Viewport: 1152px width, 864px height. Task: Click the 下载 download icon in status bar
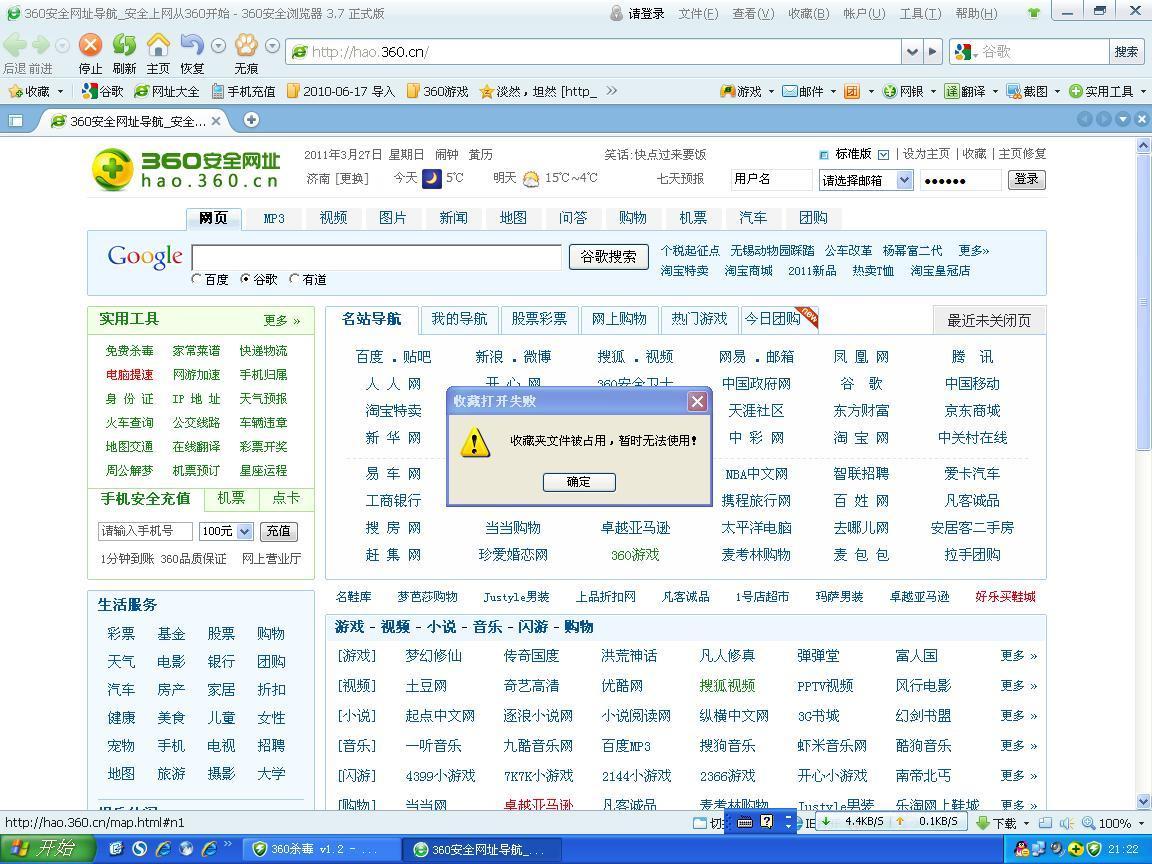[x=983, y=823]
